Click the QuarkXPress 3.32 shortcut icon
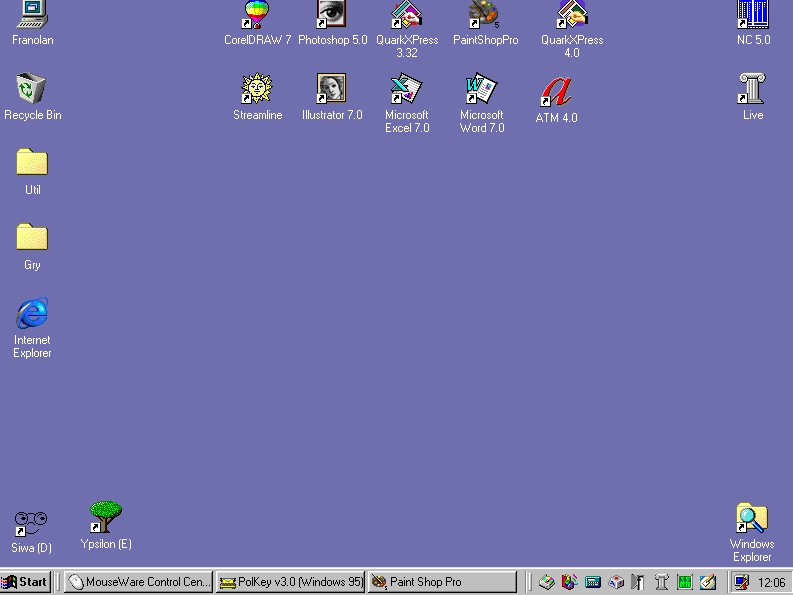 (x=406, y=14)
